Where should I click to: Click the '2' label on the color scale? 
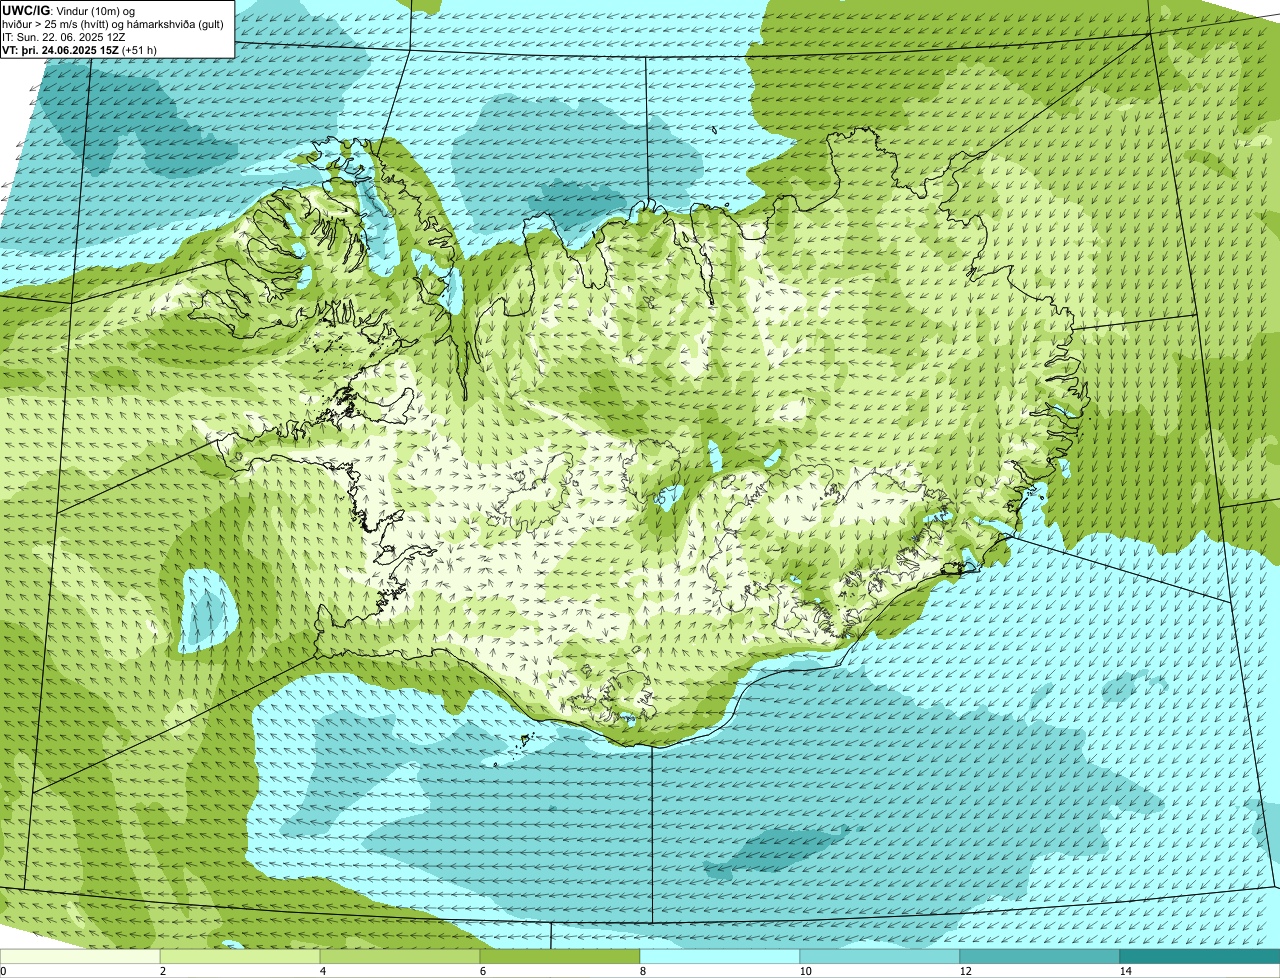(x=162, y=971)
